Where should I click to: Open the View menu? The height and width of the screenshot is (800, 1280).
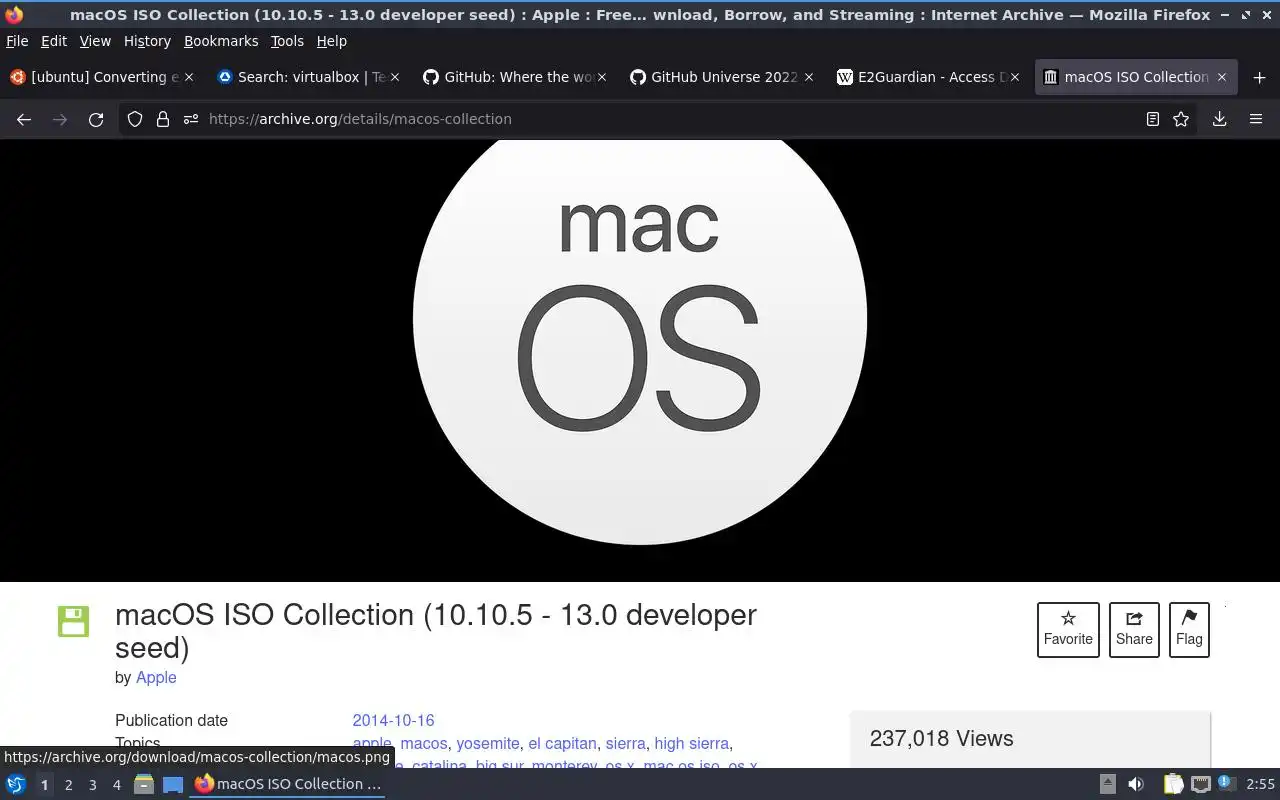[x=95, y=41]
